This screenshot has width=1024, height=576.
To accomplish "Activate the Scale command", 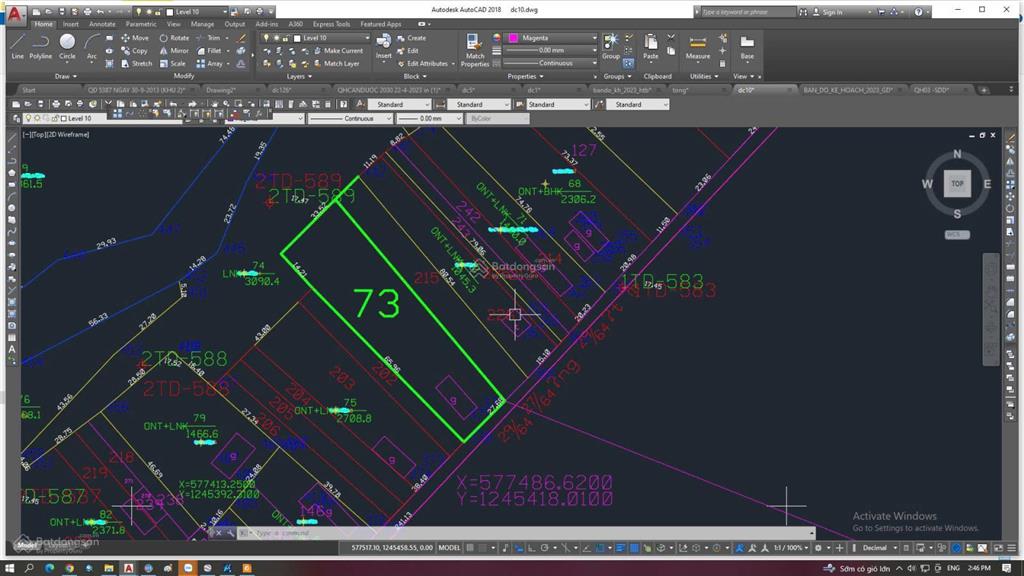I will [172, 63].
